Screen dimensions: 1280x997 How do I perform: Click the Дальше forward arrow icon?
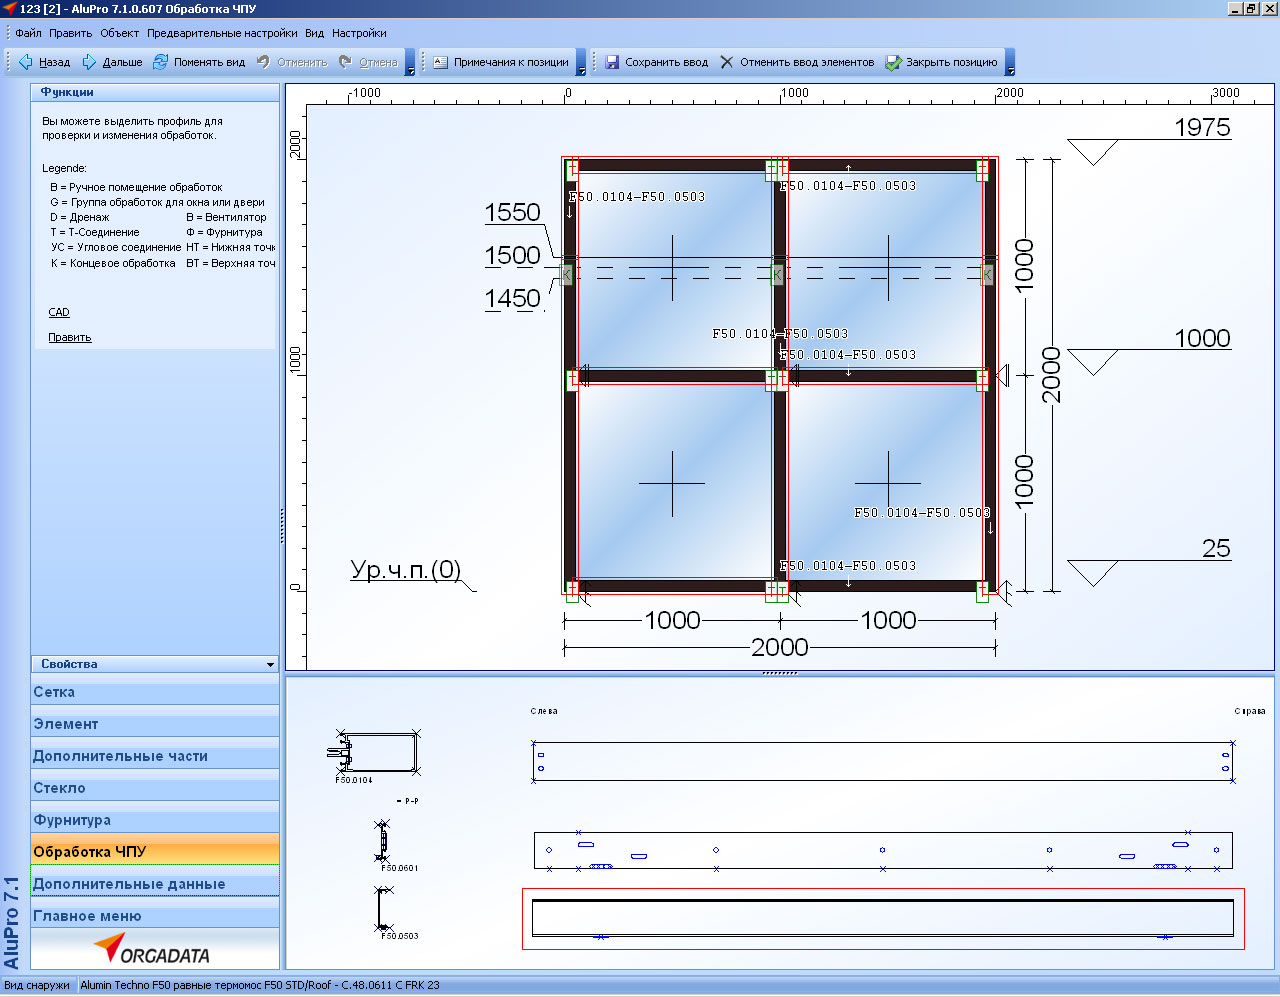(89, 62)
